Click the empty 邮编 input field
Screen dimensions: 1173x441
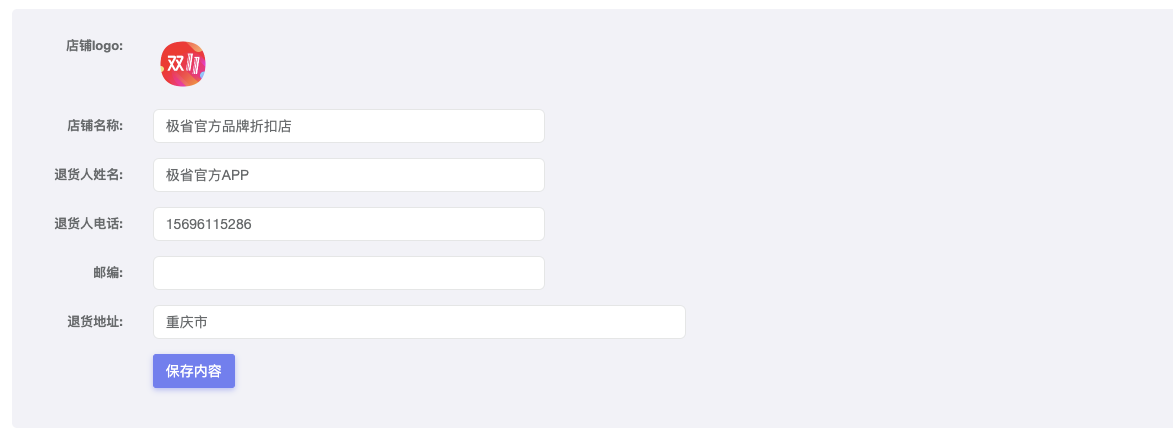(349, 273)
